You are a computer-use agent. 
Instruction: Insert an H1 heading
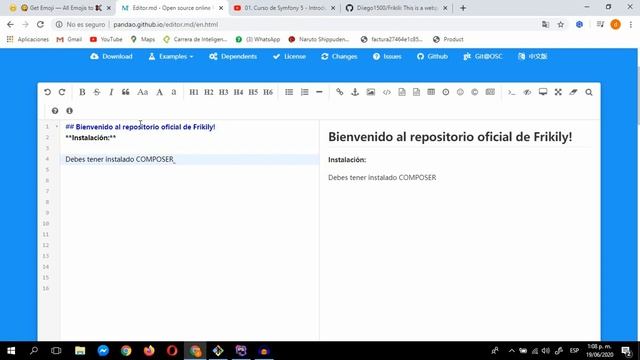click(194, 92)
